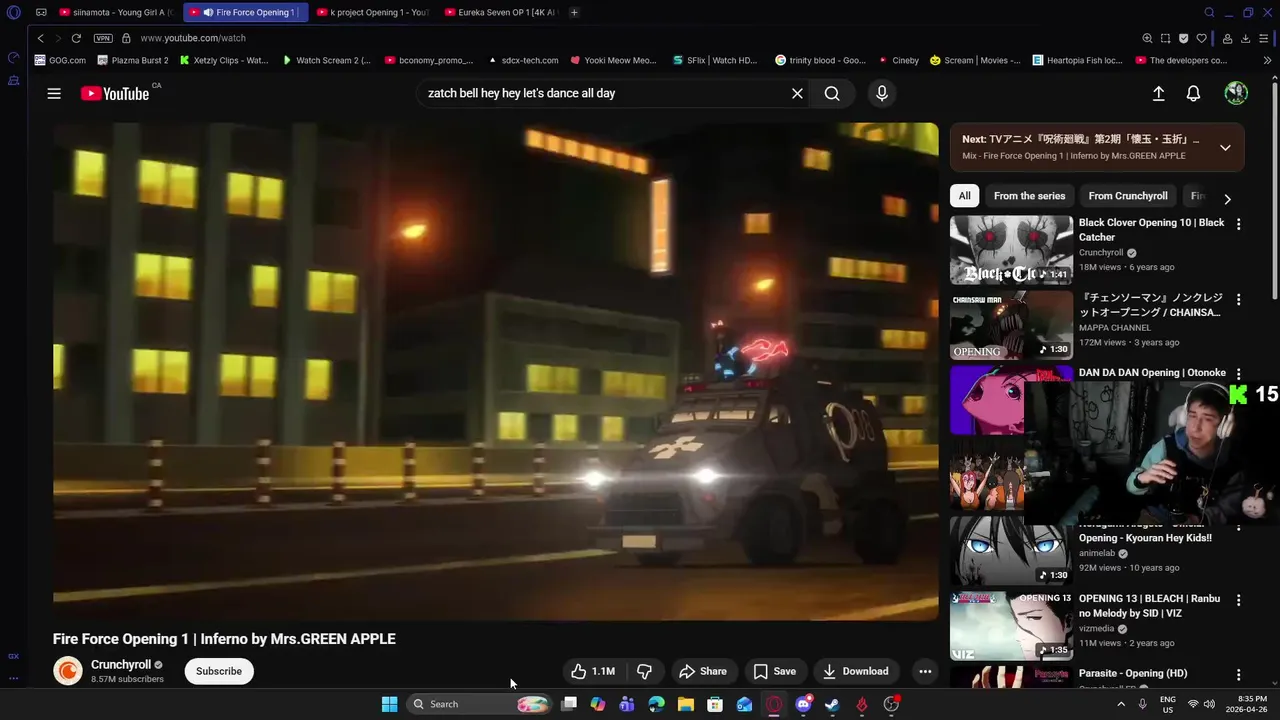
Task: Switch to siinamota Young Girl A tab
Action: pos(117,12)
